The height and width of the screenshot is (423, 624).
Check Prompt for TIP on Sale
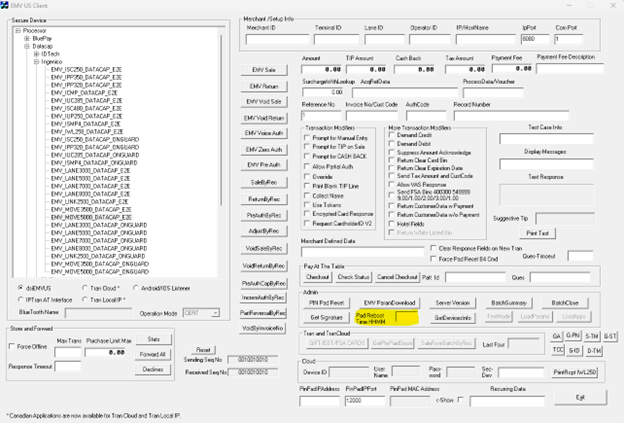[x=307, y=147]
